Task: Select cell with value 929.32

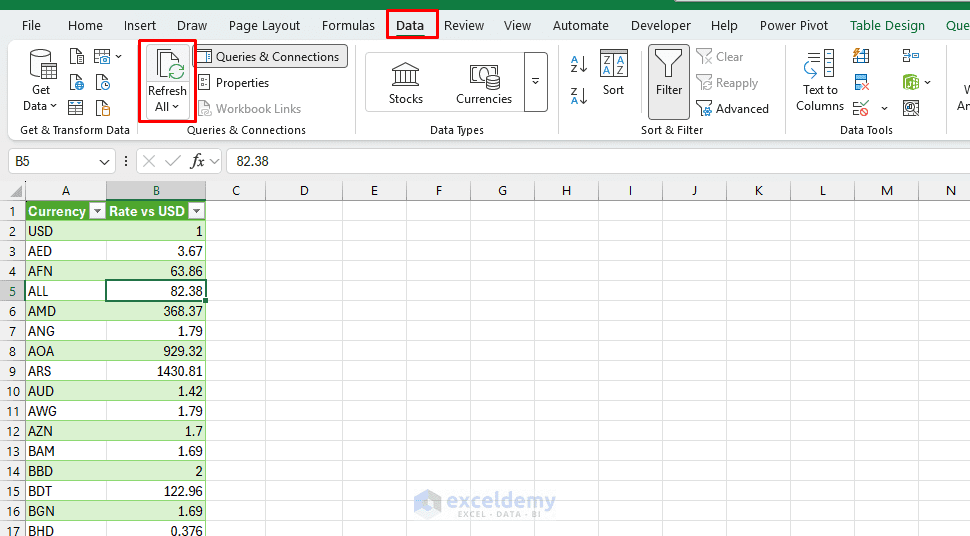Action: tap(156, 351)
